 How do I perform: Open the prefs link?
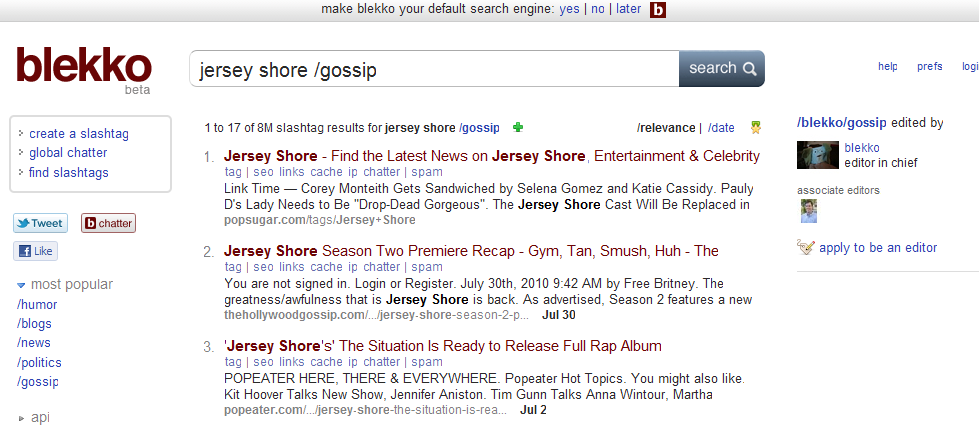point(930,67)
